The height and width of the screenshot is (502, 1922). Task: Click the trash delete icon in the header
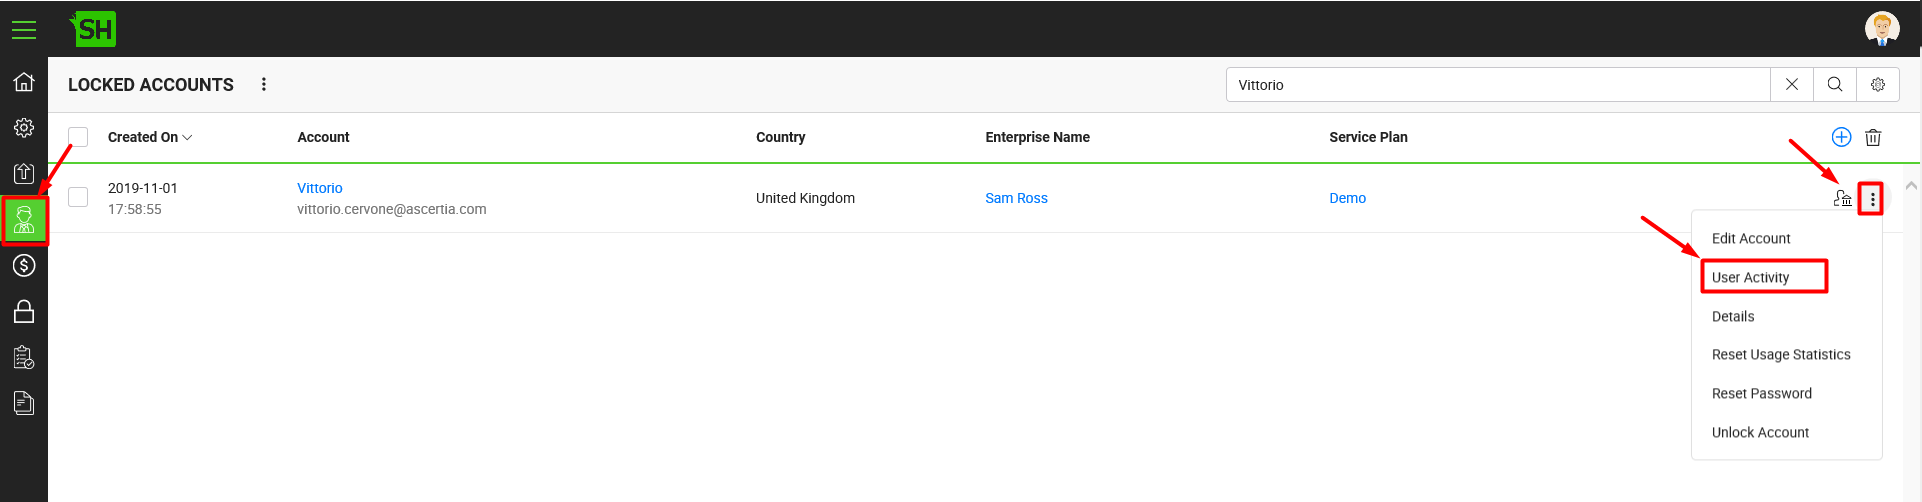[1873, 137]
